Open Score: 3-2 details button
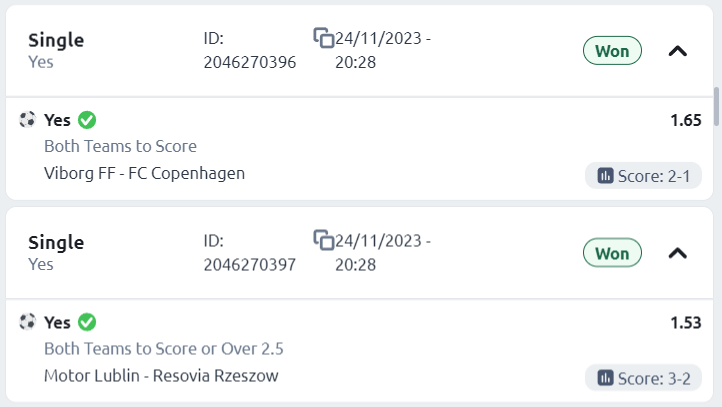Viewport: 722px width, 407px height. point(643,378)
